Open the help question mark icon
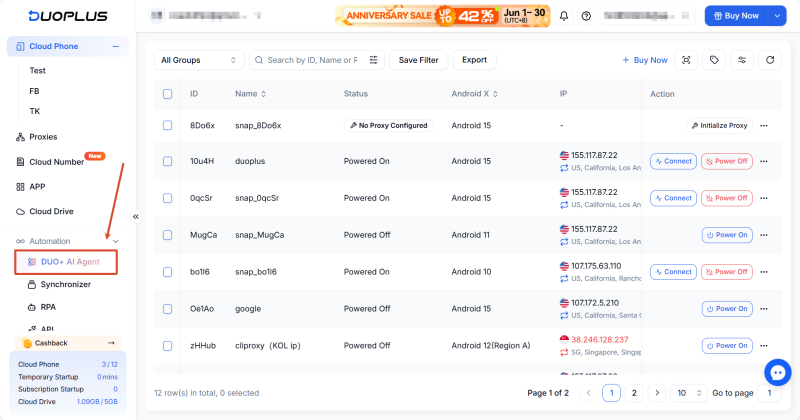Viewport: 800px width, 420px height. 586,16
